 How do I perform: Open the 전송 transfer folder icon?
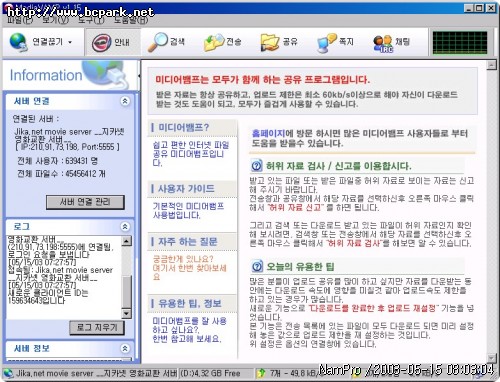pyautogui.click(x=214, y=42)
